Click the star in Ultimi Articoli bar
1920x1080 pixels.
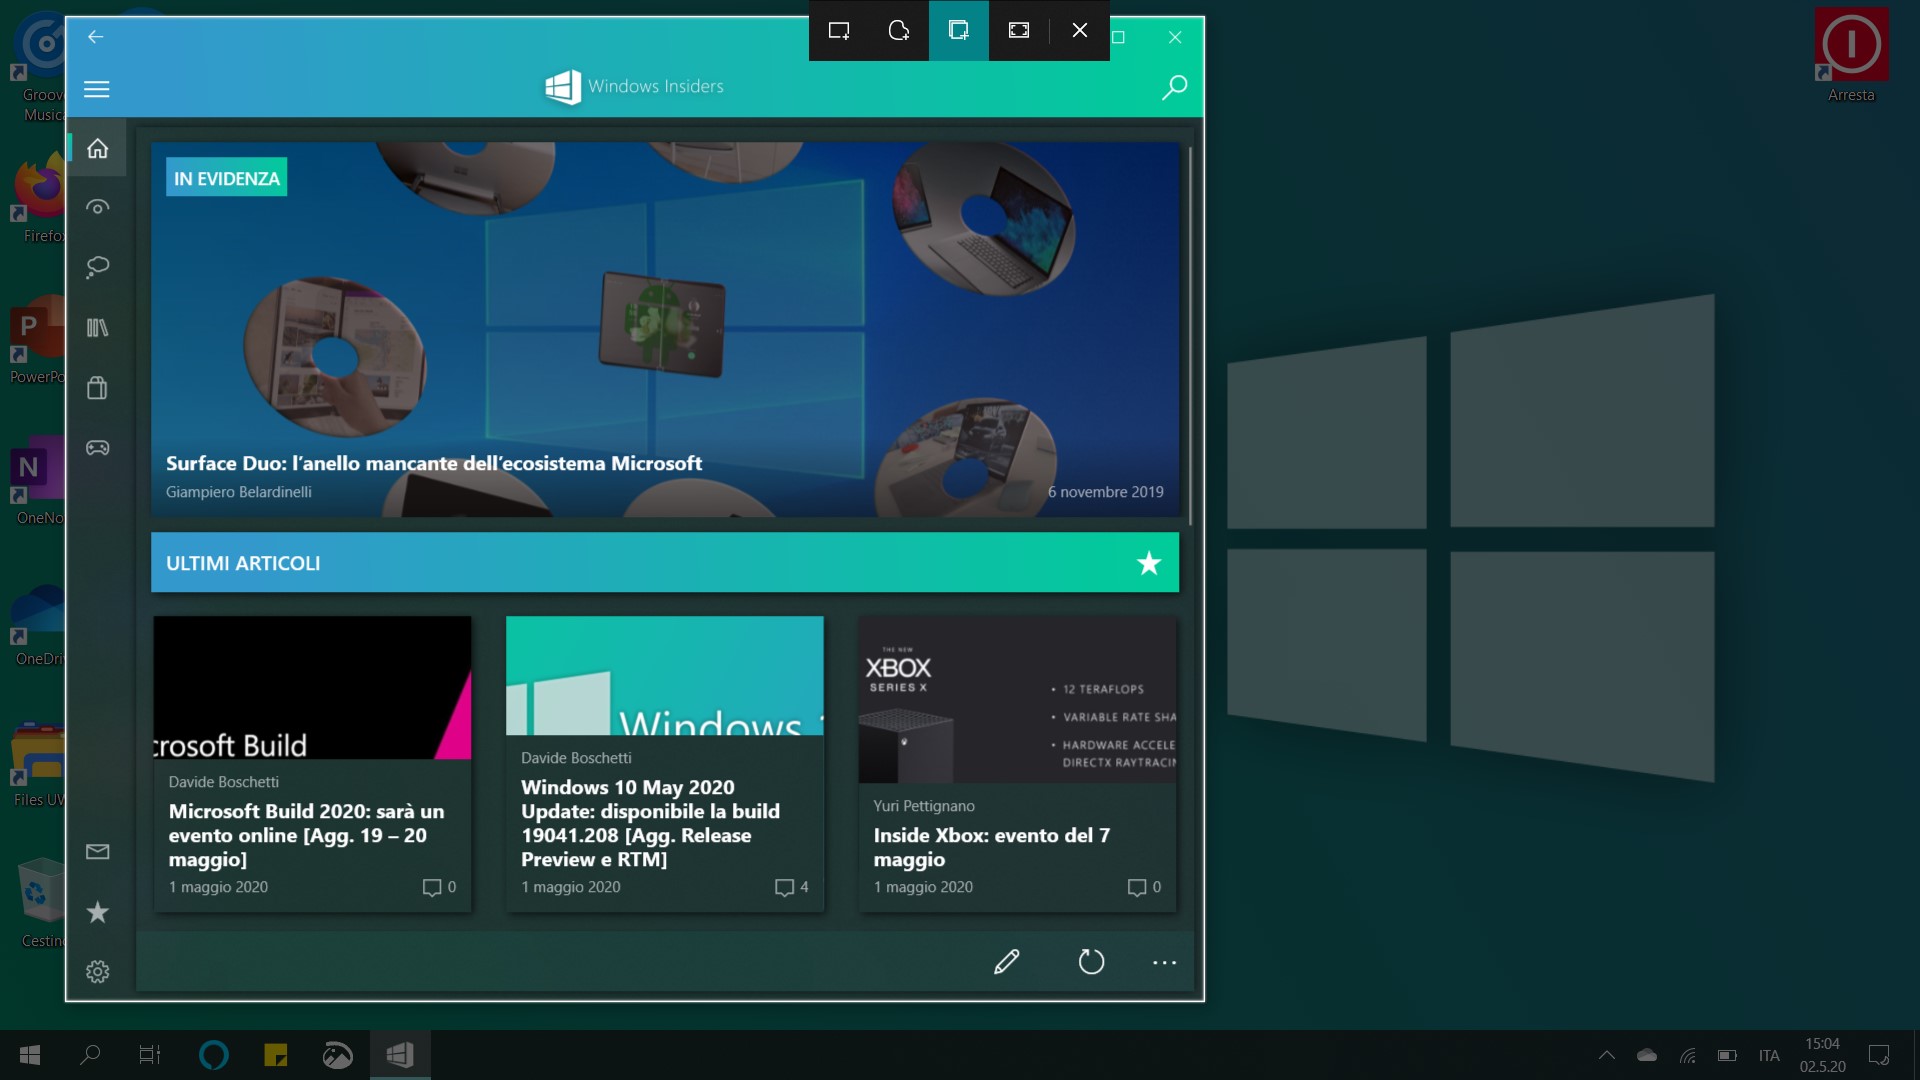pos(1149,563)
